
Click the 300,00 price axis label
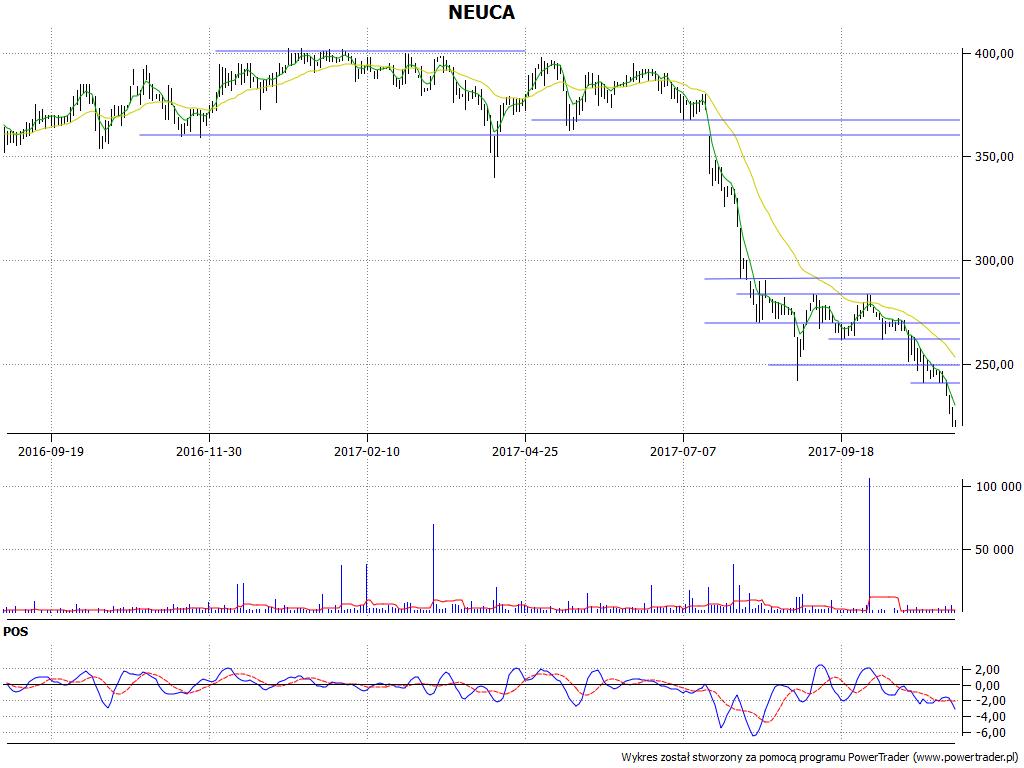pos(994,261)
